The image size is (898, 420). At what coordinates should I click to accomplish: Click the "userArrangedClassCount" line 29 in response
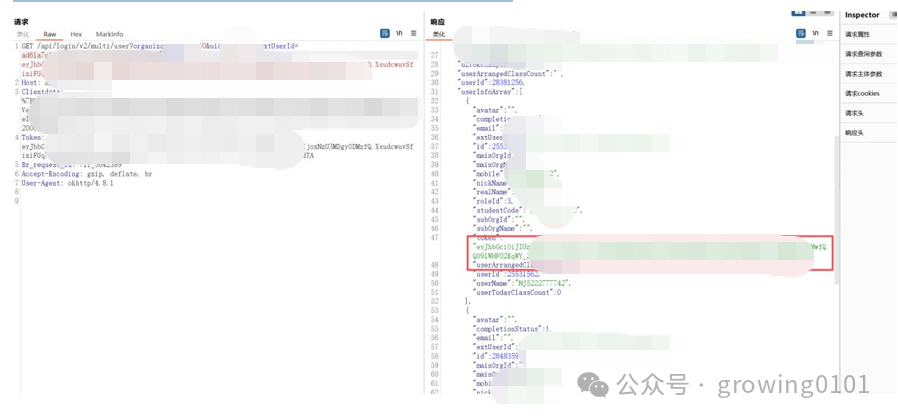(510, 73)
